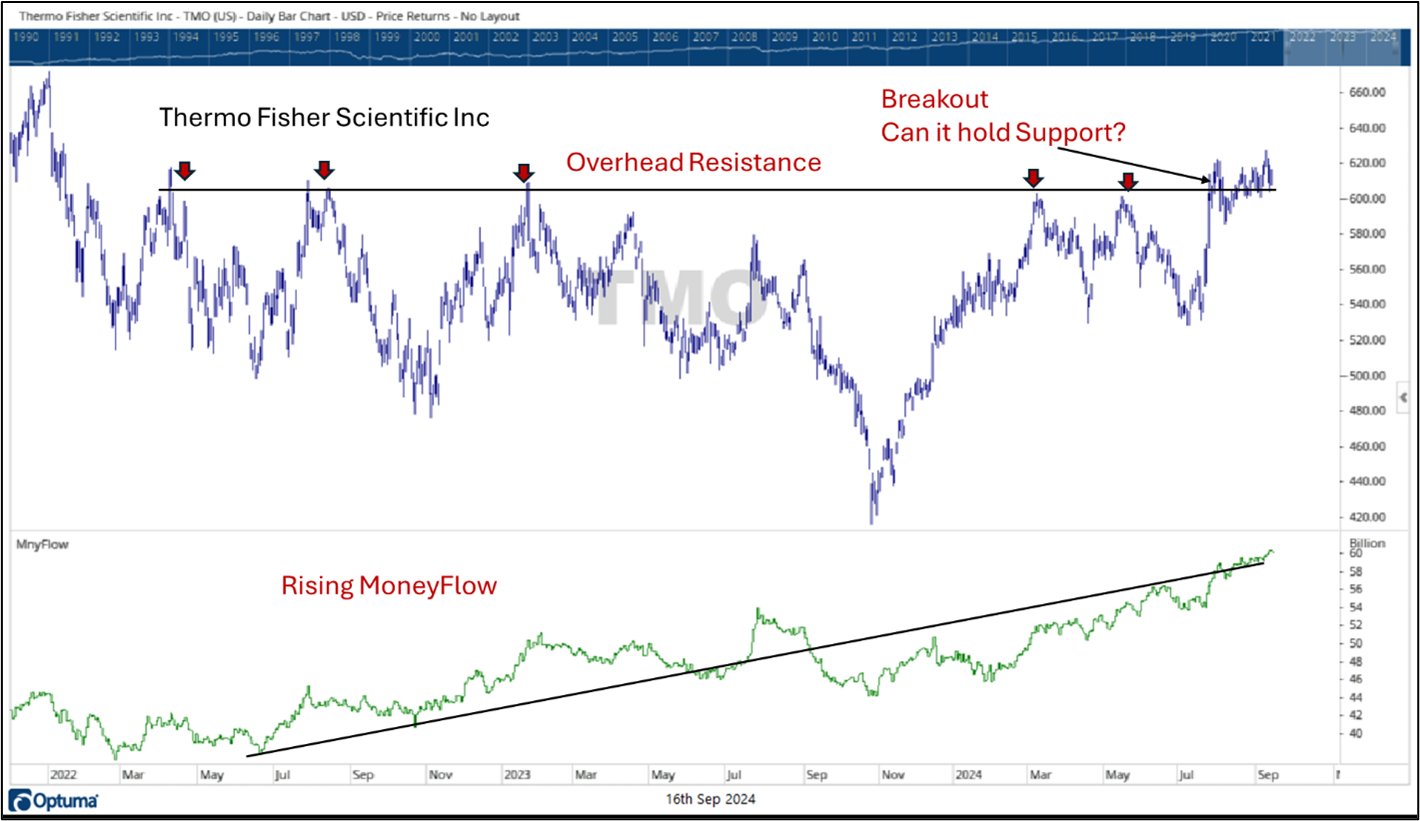Click the 2022 label on the bottom date axis
Screen dimensions: 1420x821
pos(63,774)
